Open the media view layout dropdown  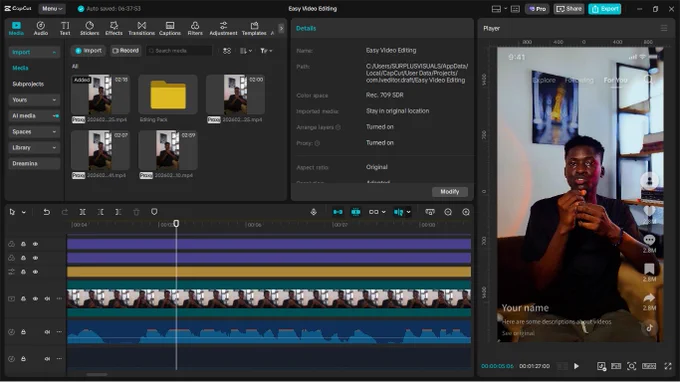(x=245, y=51)
